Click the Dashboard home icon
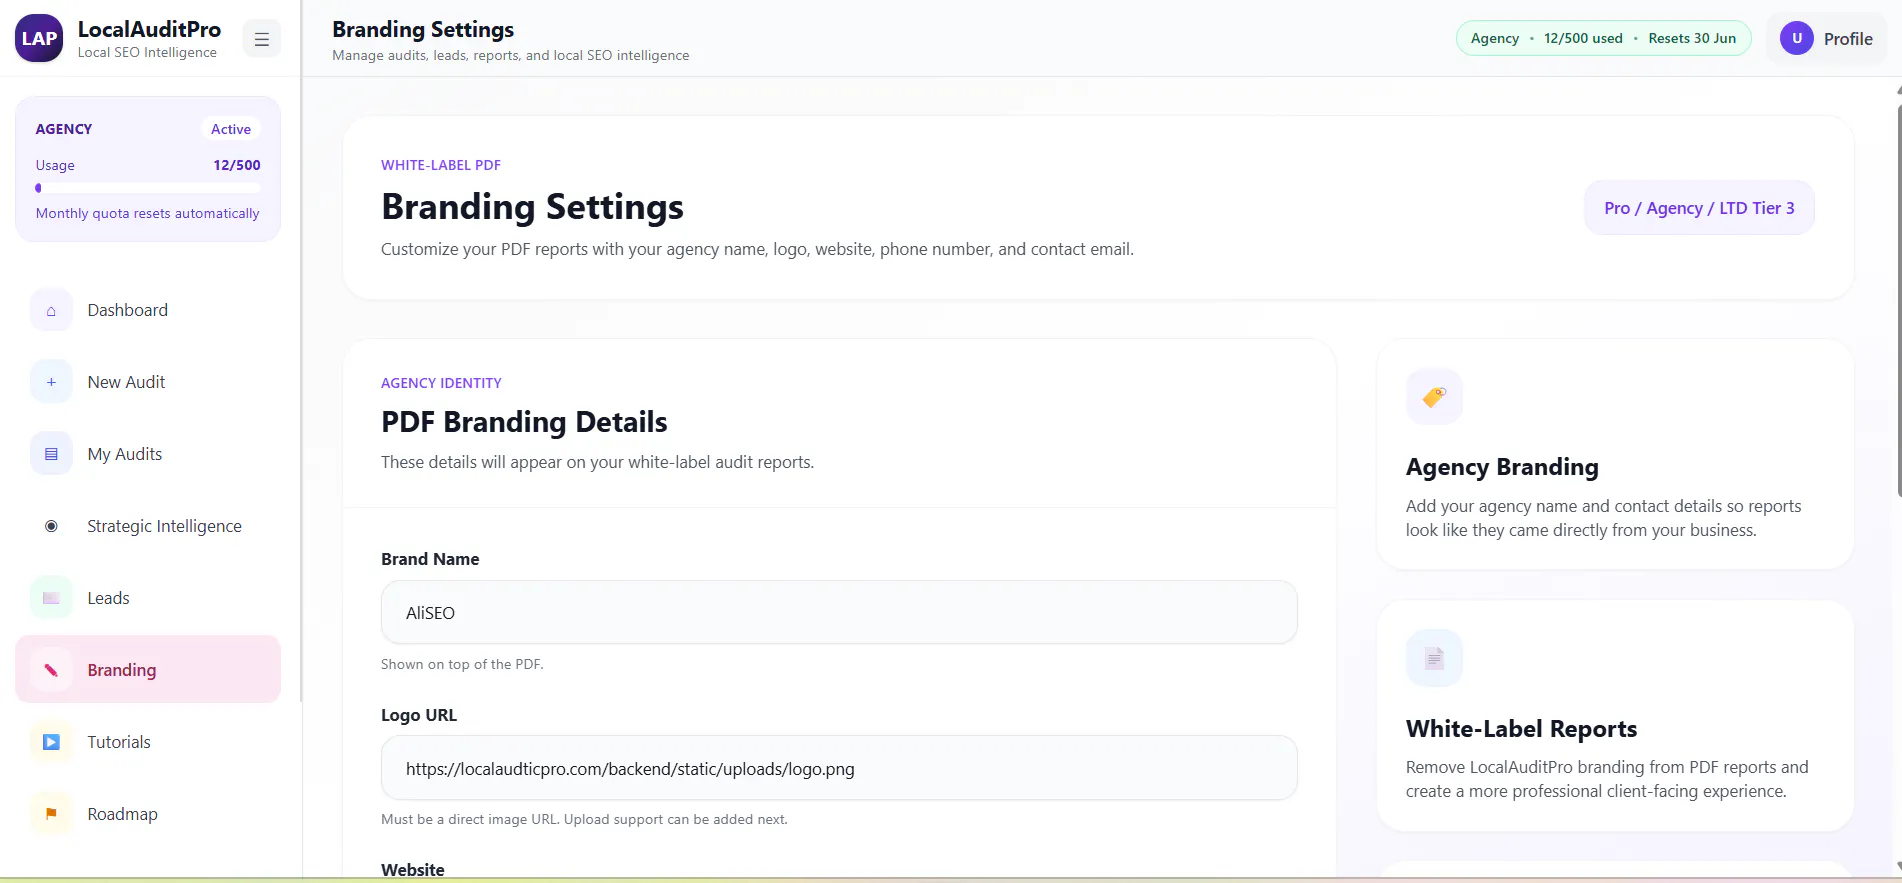The width and height of the screenshot is (1902, 883). coord(51,310)
